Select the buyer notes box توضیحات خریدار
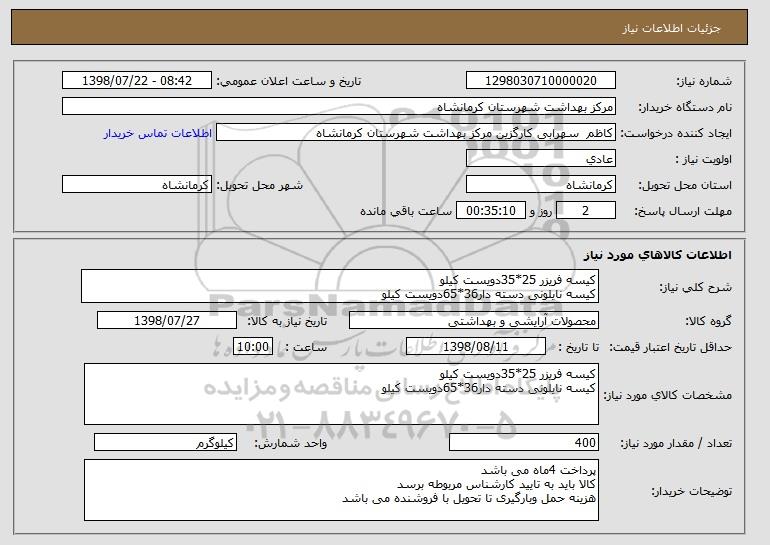The image size is (770, 545). 341,490
